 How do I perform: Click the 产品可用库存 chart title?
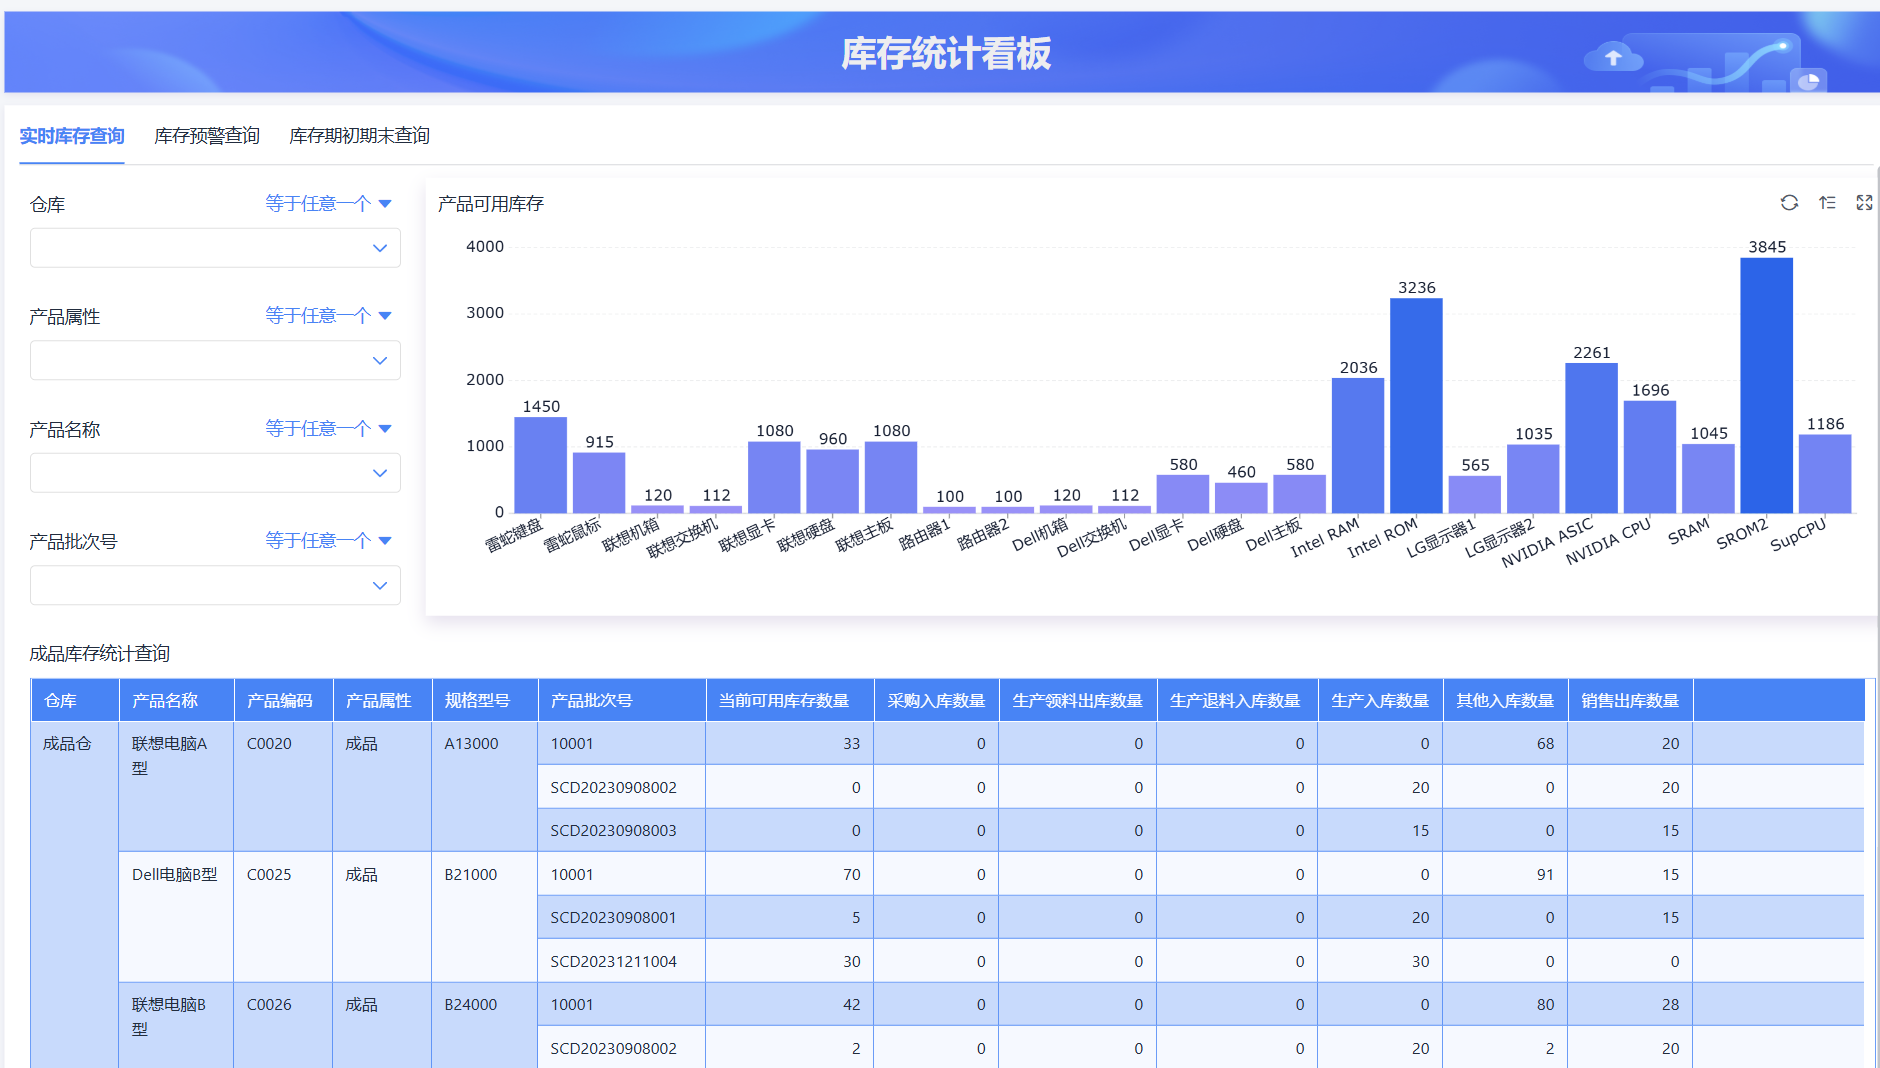pyautogui.click(x=491, y=204)
